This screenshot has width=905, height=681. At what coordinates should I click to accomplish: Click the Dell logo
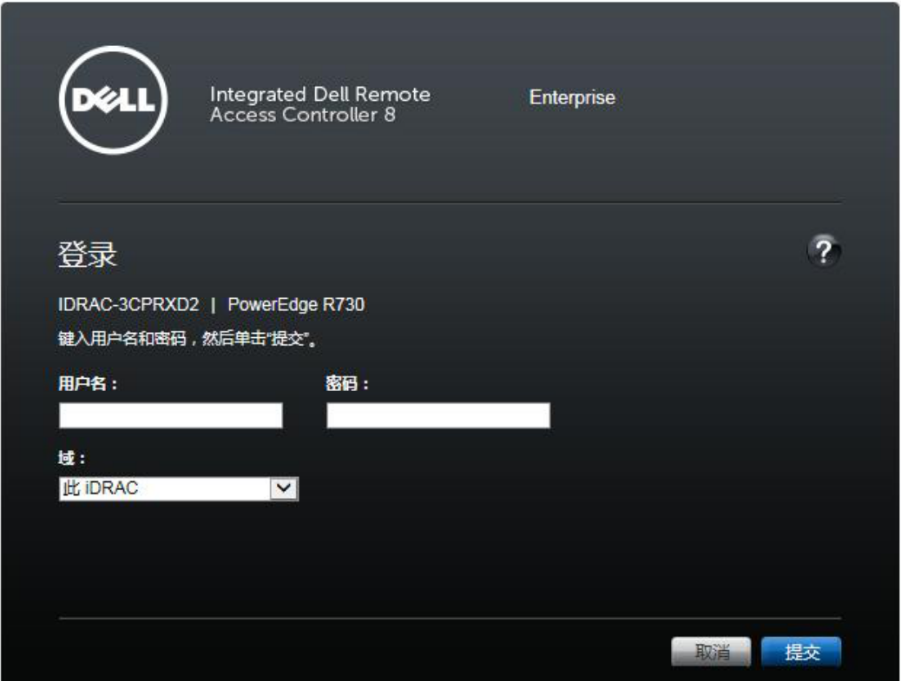(x=113, y=100)
